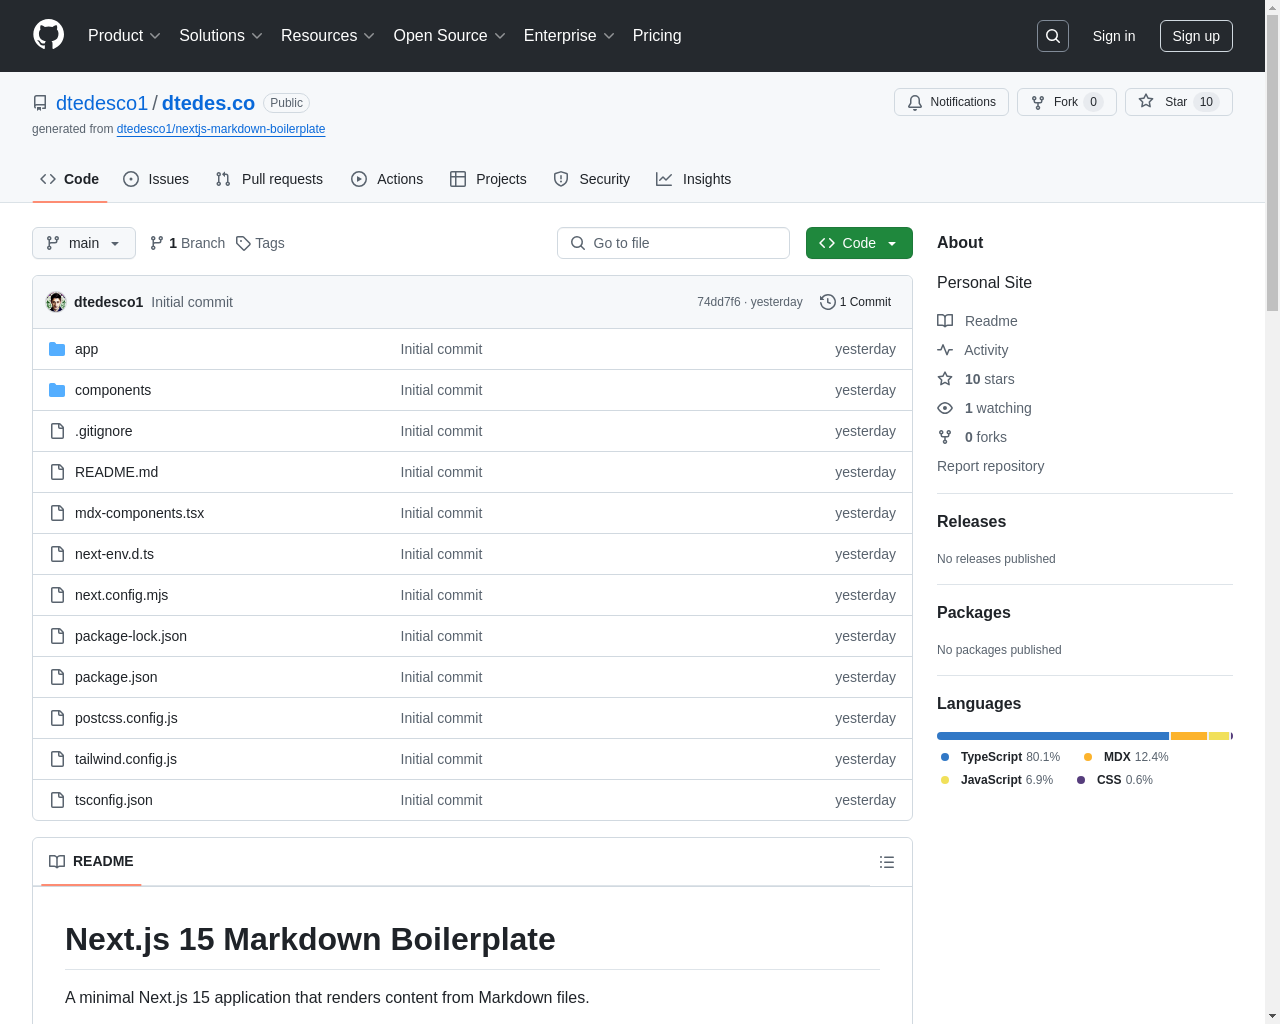The height and width of the screenshot is (1024, 1280).
Task: Click the package-lock.json file icon
Action: point(57,636)
